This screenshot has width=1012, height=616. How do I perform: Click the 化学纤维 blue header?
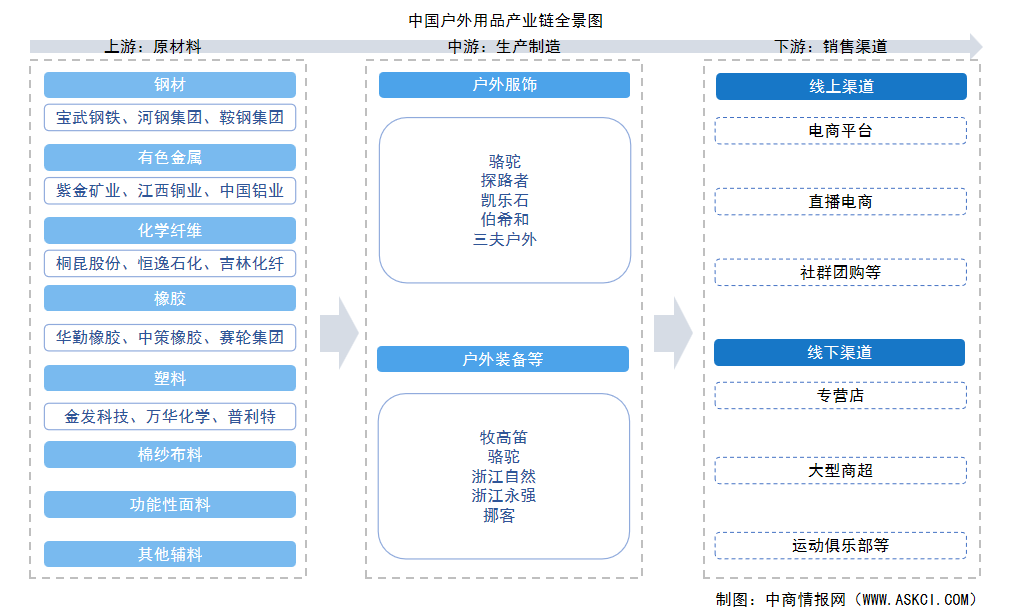pos(170,230)
